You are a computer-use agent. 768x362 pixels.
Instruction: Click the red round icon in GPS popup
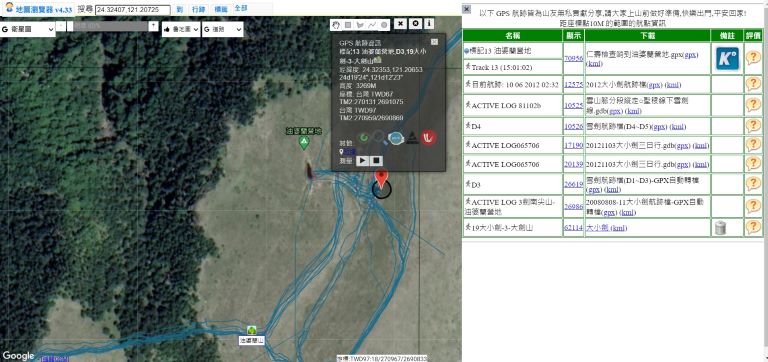(428, 138)
